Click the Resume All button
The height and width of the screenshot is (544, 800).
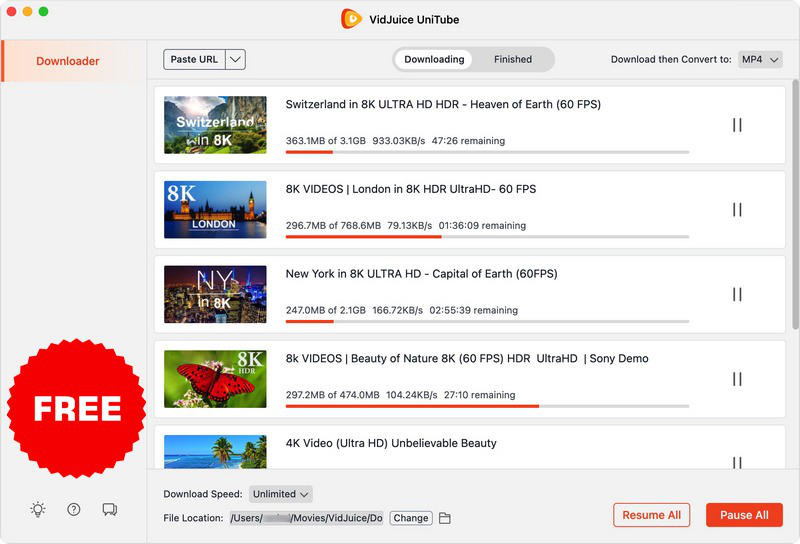point(652,515)
